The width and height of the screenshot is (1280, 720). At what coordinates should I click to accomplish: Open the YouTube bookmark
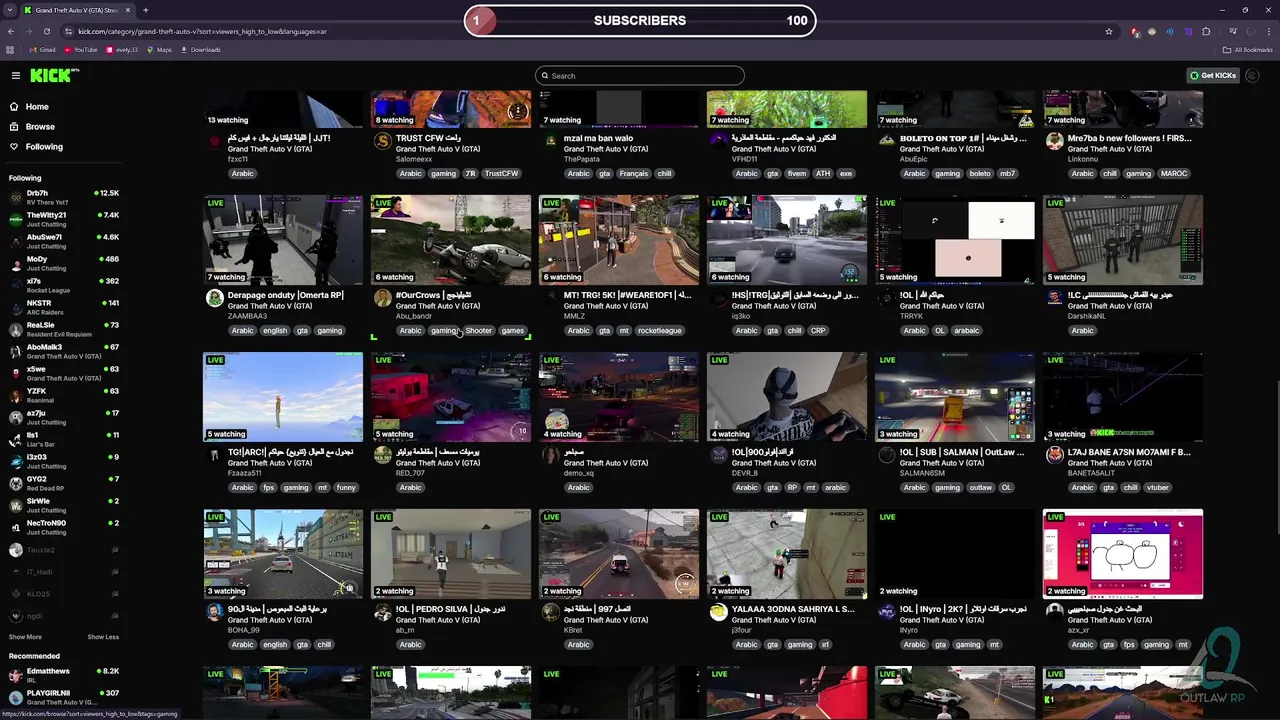point(80,50)
